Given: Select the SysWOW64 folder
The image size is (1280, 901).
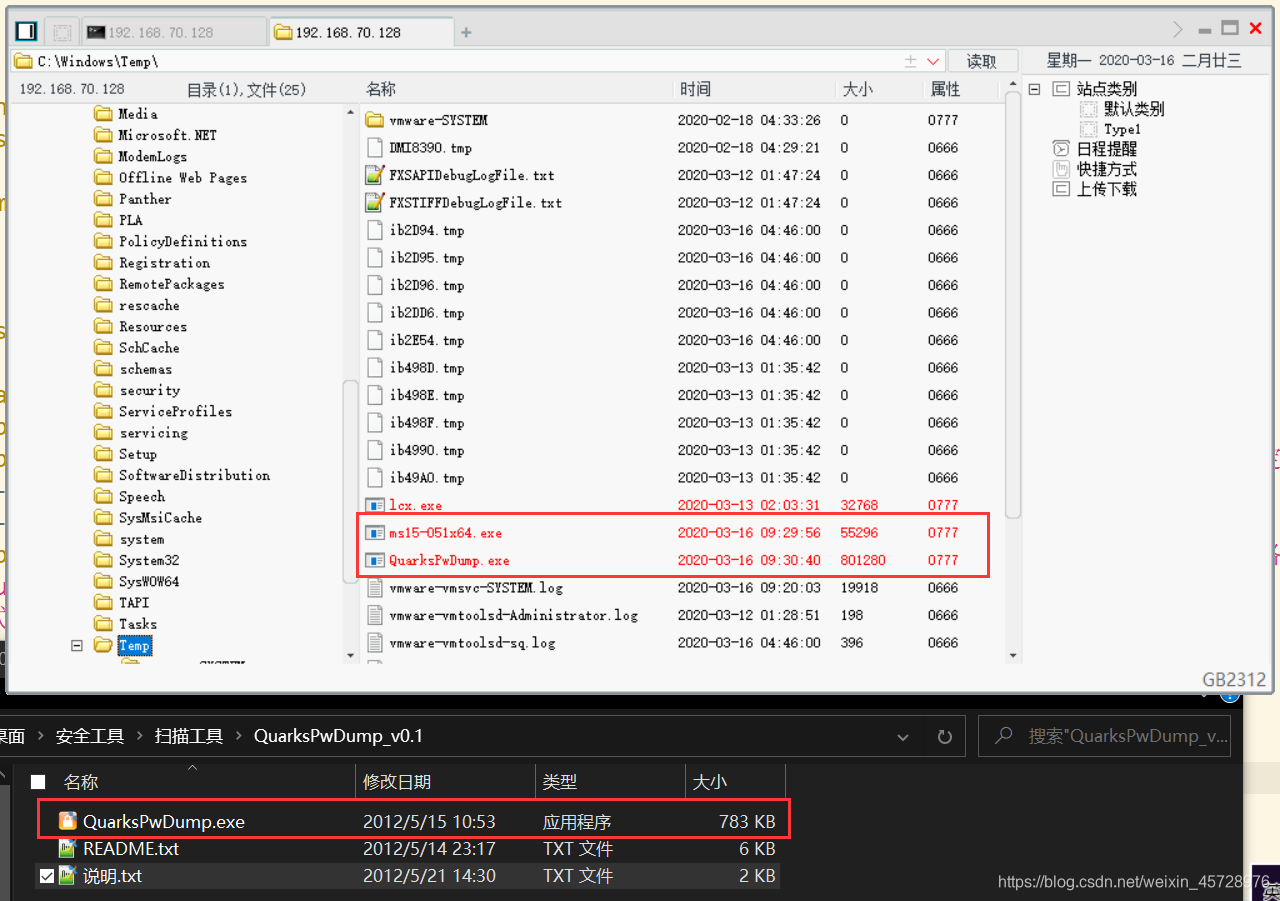Looking at the screenshot, I should 148,581.
